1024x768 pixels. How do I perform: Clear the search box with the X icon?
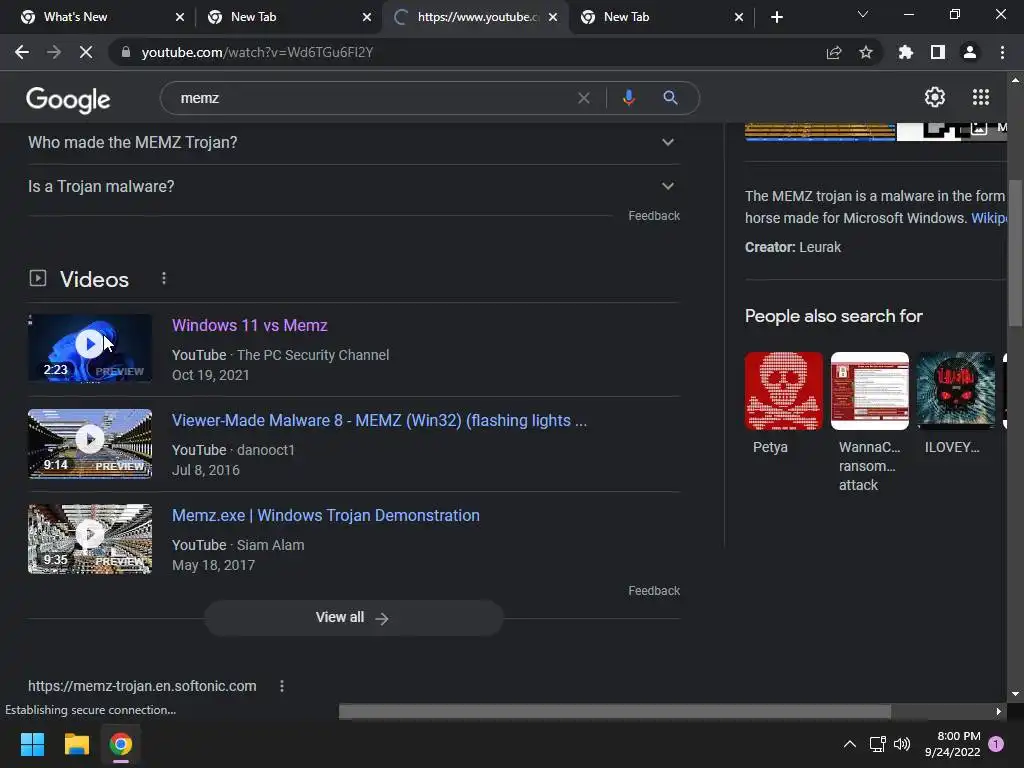pos(584,98)
